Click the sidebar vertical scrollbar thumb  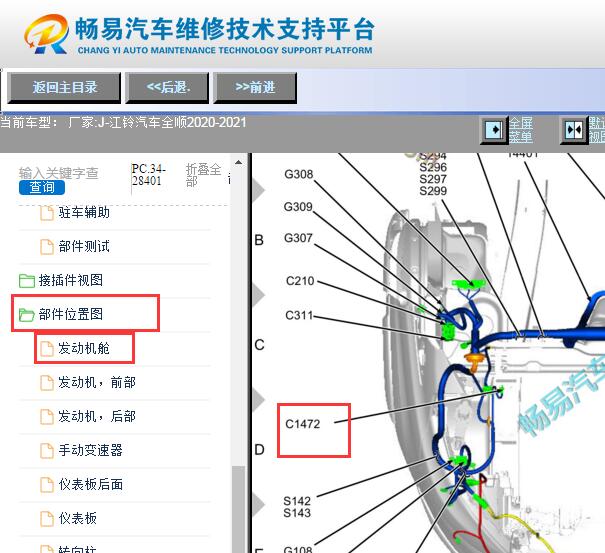point(238,509)
